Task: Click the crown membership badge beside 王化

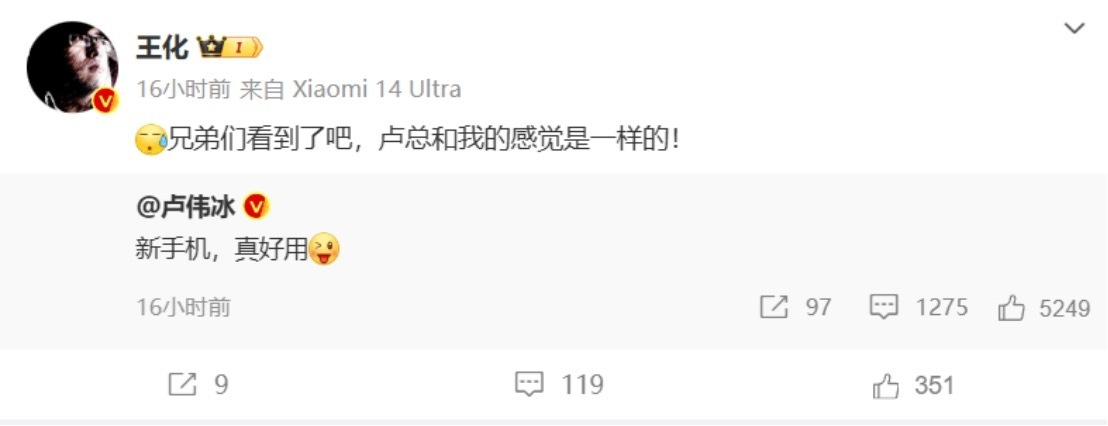Action: [230, 48]
